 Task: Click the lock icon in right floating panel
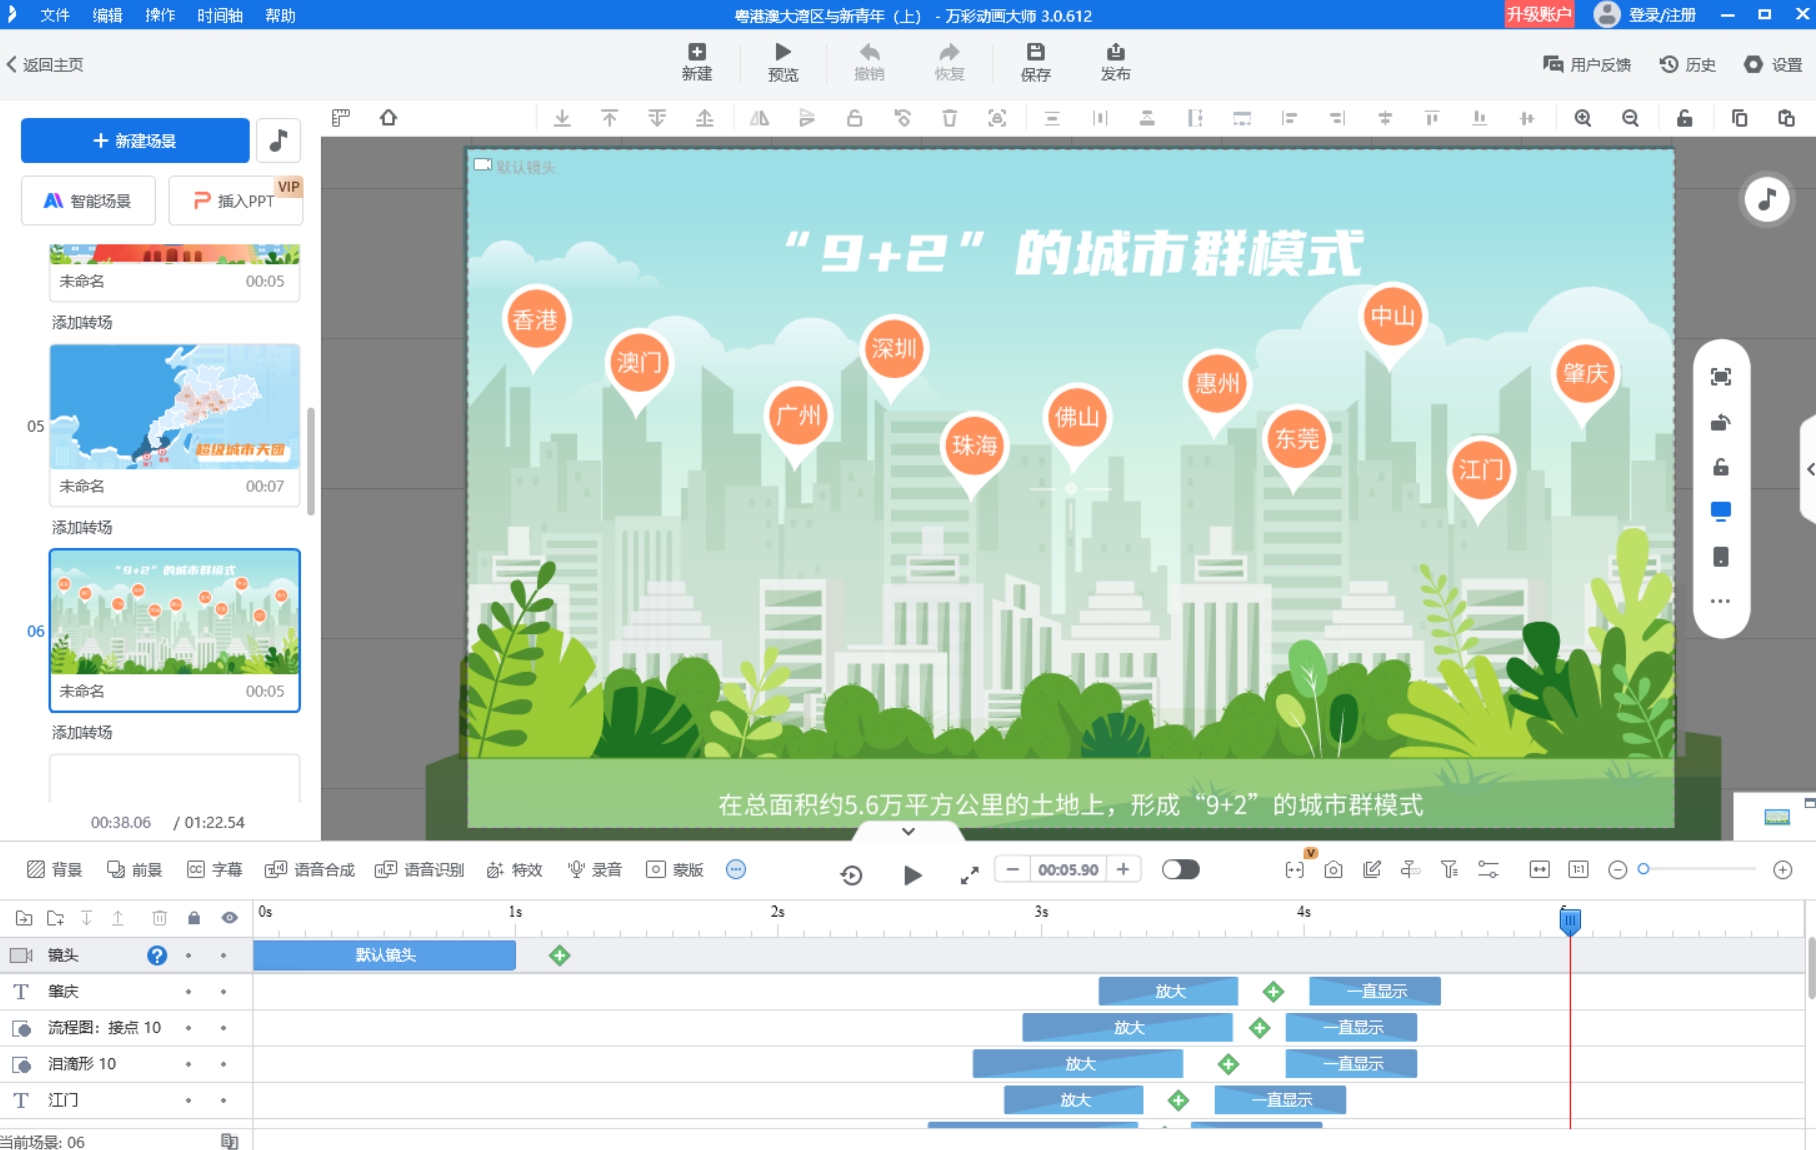click(1720, 467)
